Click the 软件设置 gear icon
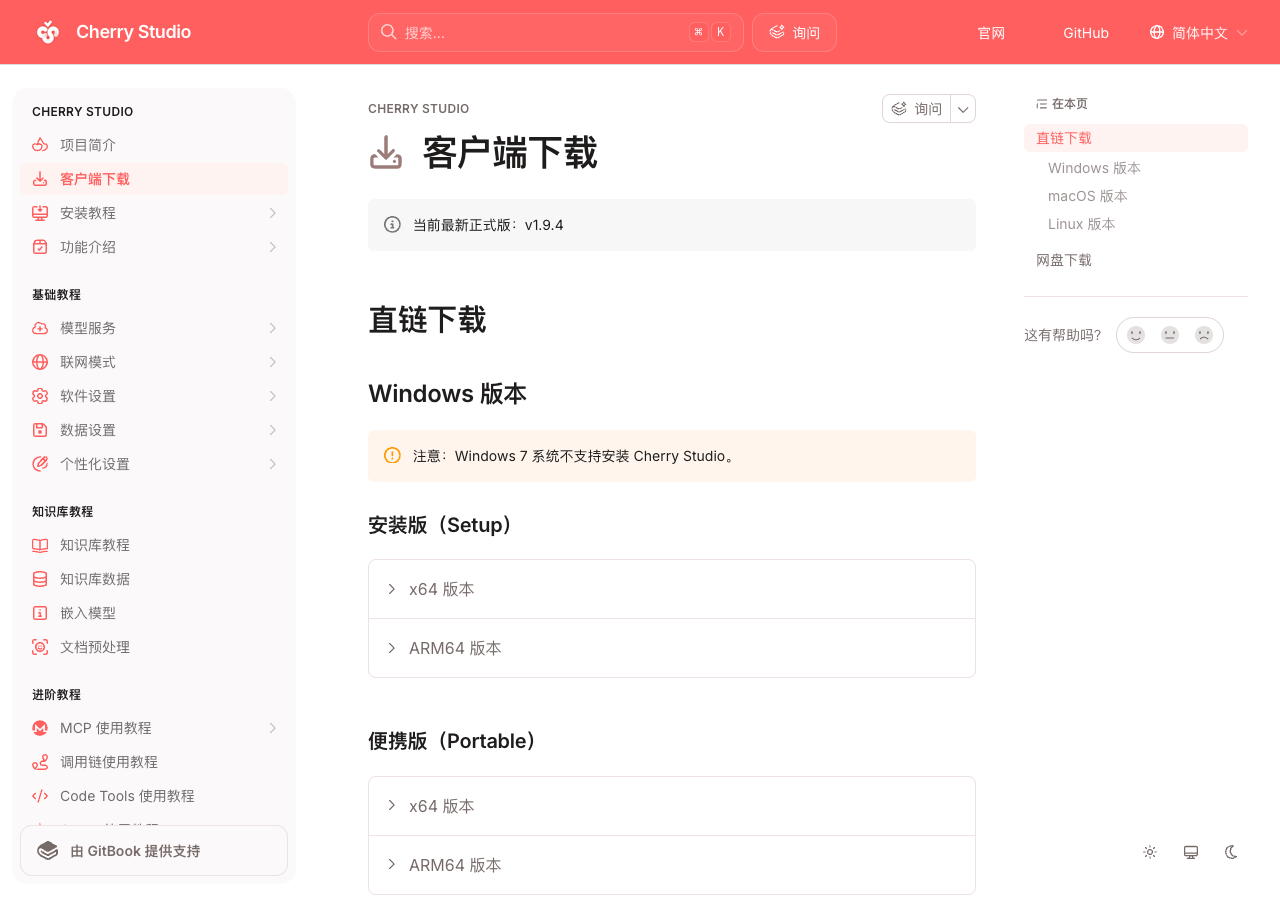Screen dimensions: 1280x900 (40, 396)
